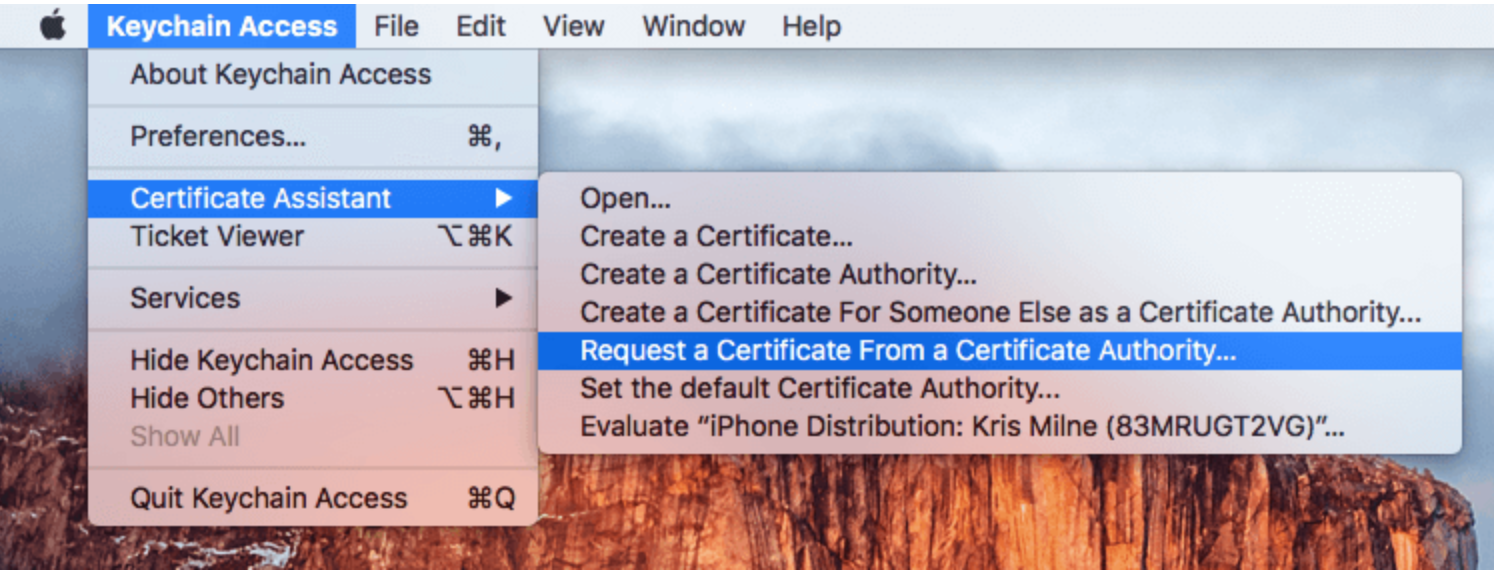Viewport: 1494px width, 570px height.
Task: Select Evaluate iPhone Distribution: Kris Milne
Action: coord(1000,427)
